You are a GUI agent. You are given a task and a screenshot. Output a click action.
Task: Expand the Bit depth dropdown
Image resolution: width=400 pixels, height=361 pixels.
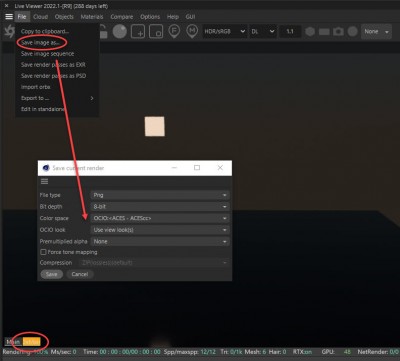[x=160, y=207]
